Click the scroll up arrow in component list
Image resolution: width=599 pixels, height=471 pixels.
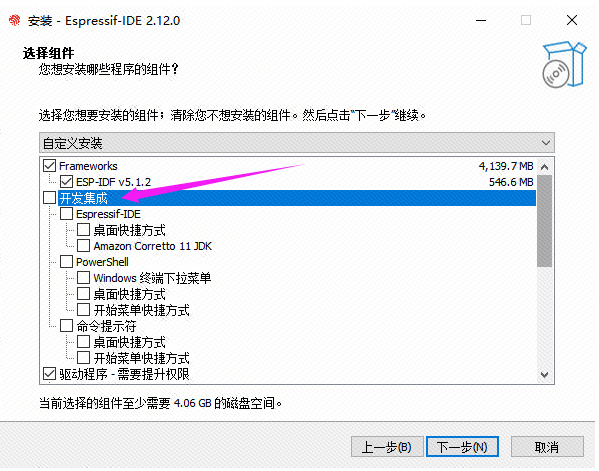(545, 167)
